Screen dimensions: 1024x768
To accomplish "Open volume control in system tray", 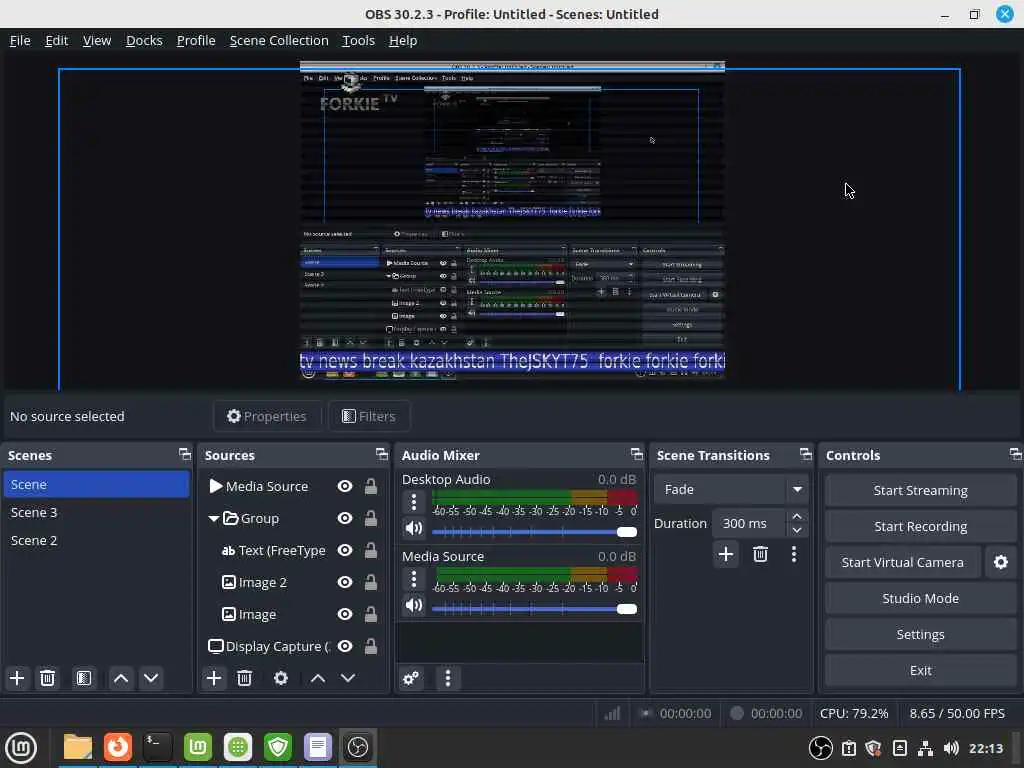I will pos(952,748).
